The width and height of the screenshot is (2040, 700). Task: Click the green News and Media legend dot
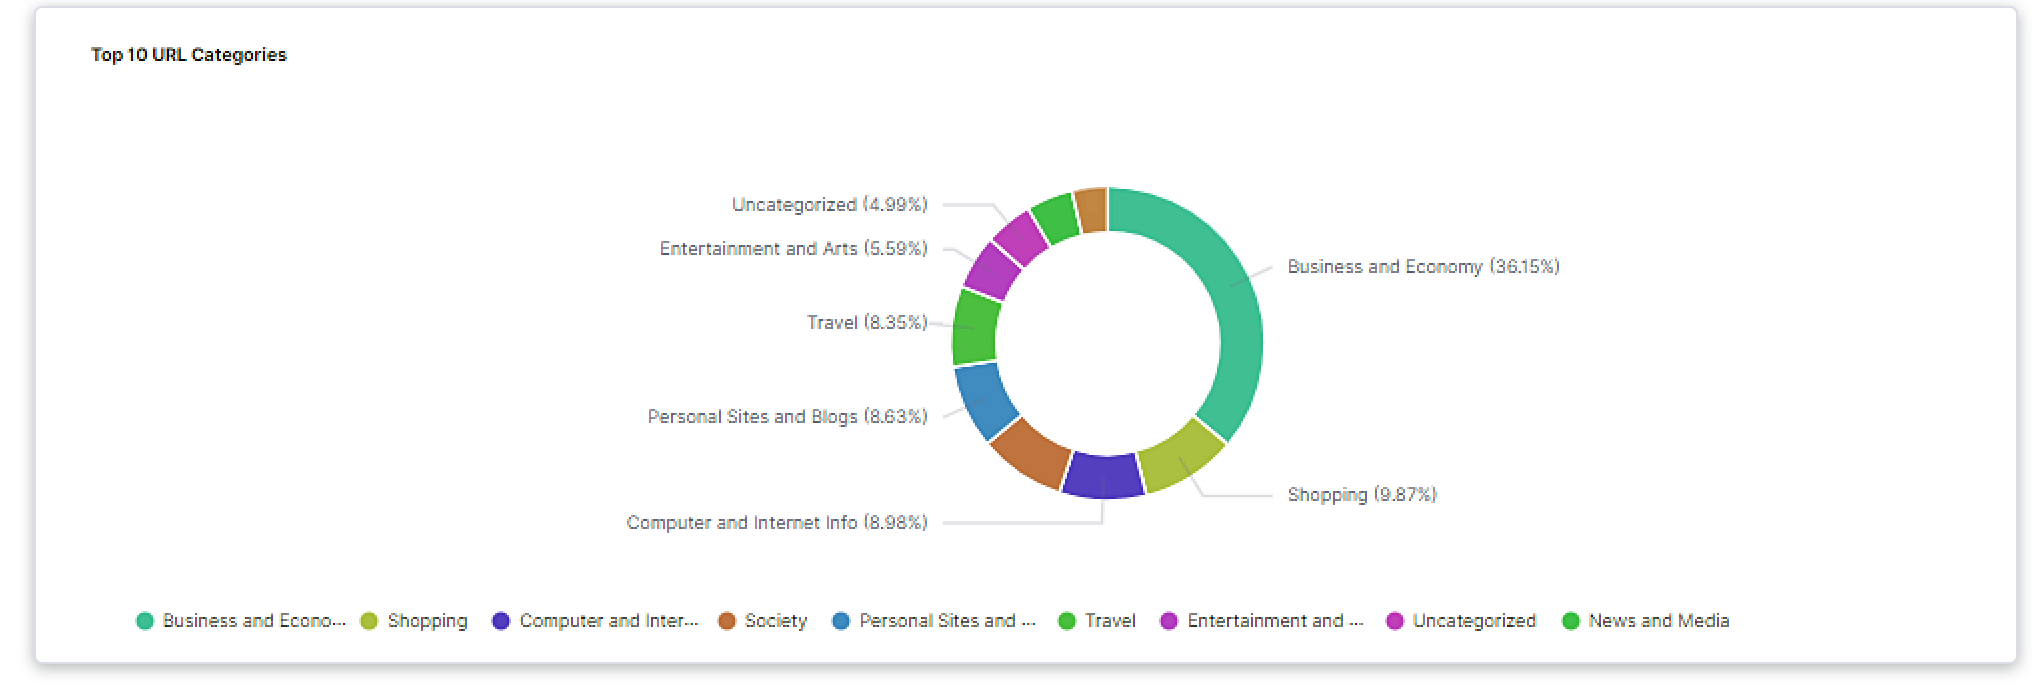[x=1571, y=621]
